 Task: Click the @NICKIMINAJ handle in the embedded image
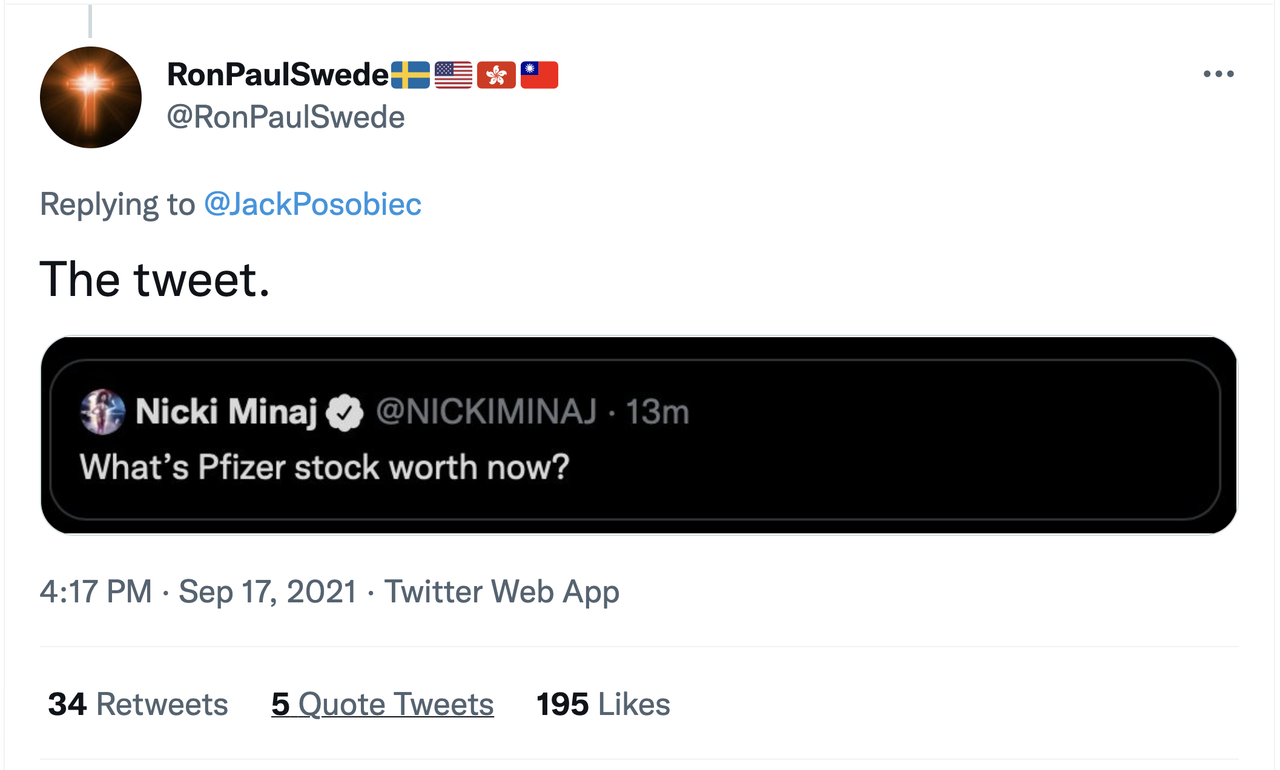pyautogui.click(x=485, y=412)
